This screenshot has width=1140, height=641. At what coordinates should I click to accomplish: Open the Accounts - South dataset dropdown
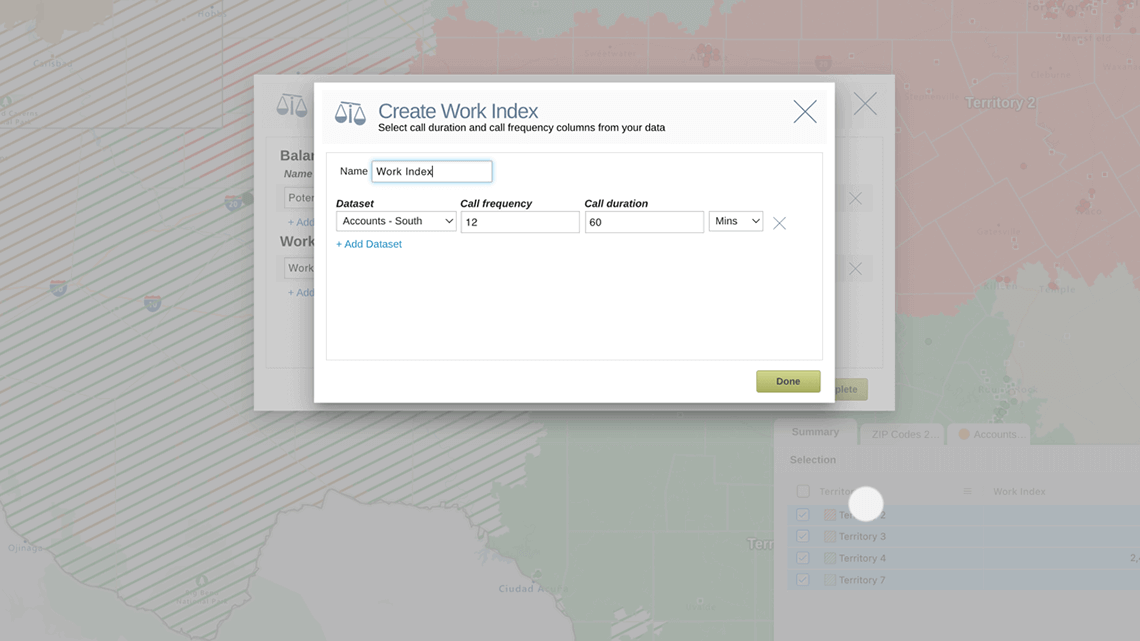396,221
